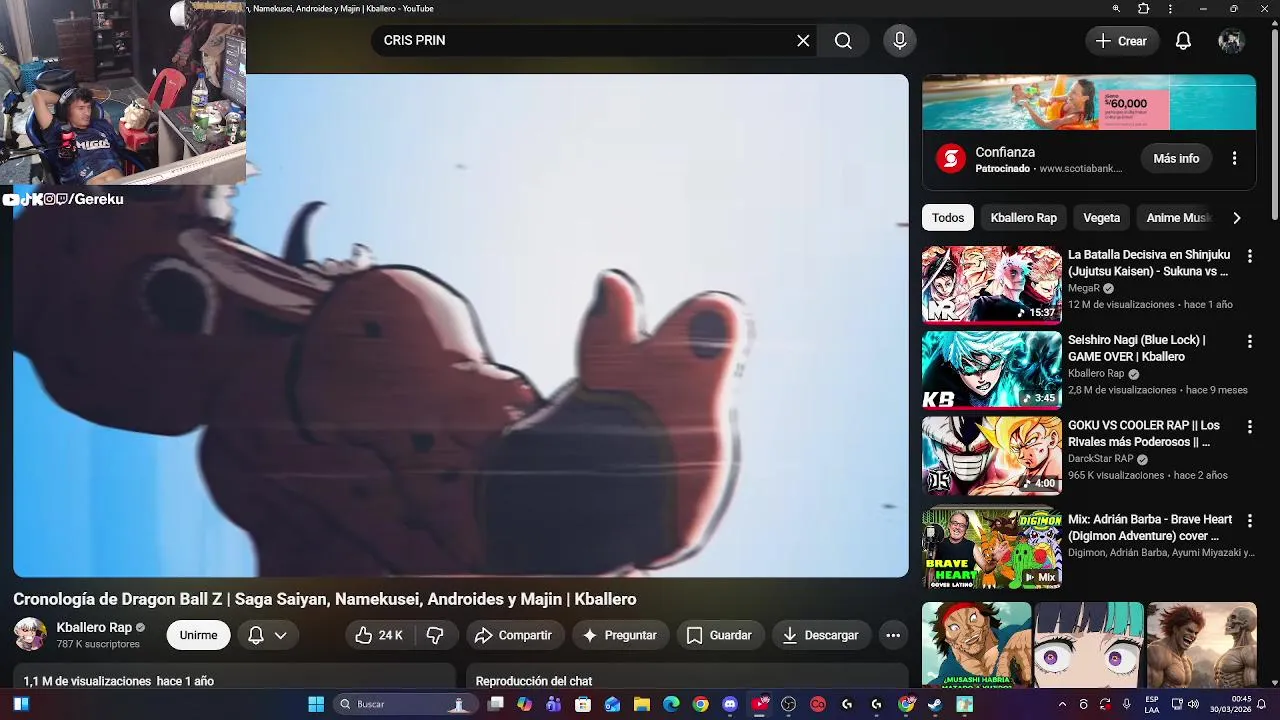Open the Kballero Rap channel name link

[x=94, y=627]
